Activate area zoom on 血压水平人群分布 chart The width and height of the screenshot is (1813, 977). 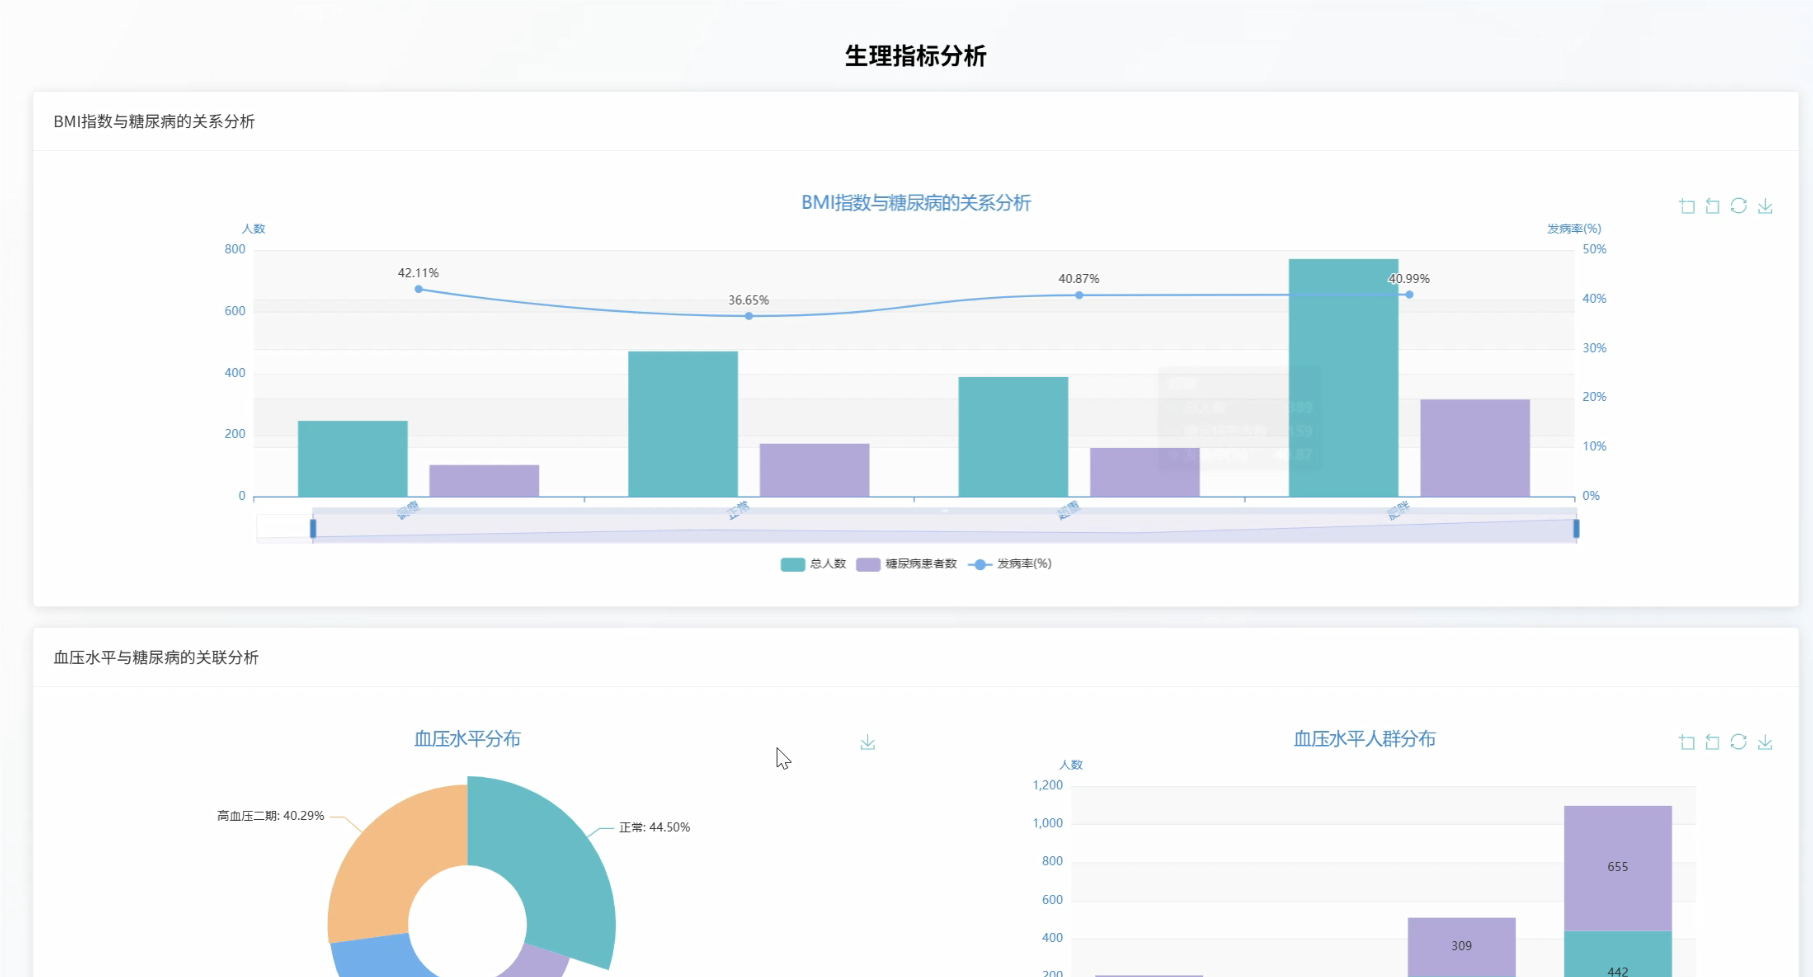point(1687,742)
